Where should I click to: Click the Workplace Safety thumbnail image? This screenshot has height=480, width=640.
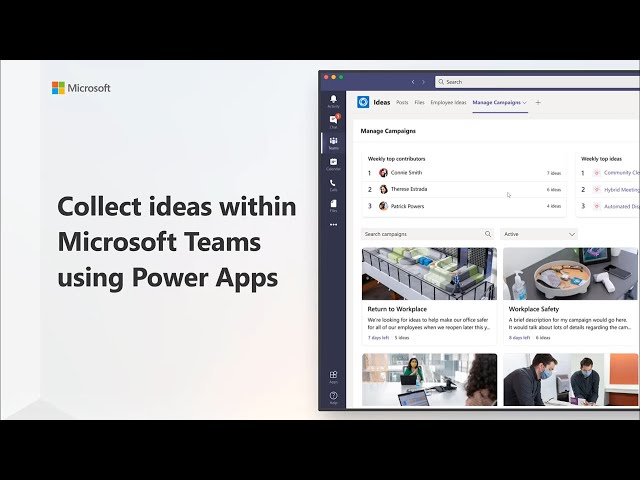pyautogui.click(x=570, y=274)
